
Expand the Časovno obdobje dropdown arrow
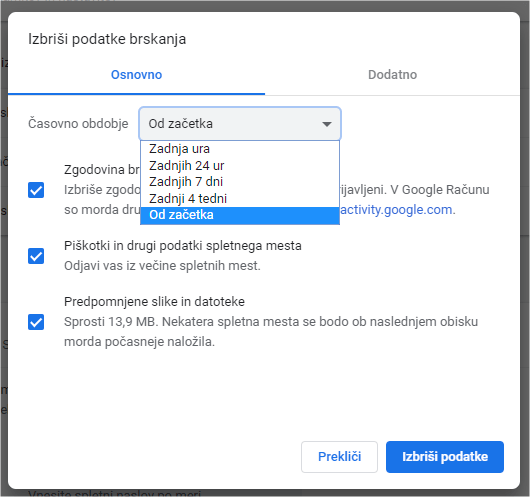327,124
